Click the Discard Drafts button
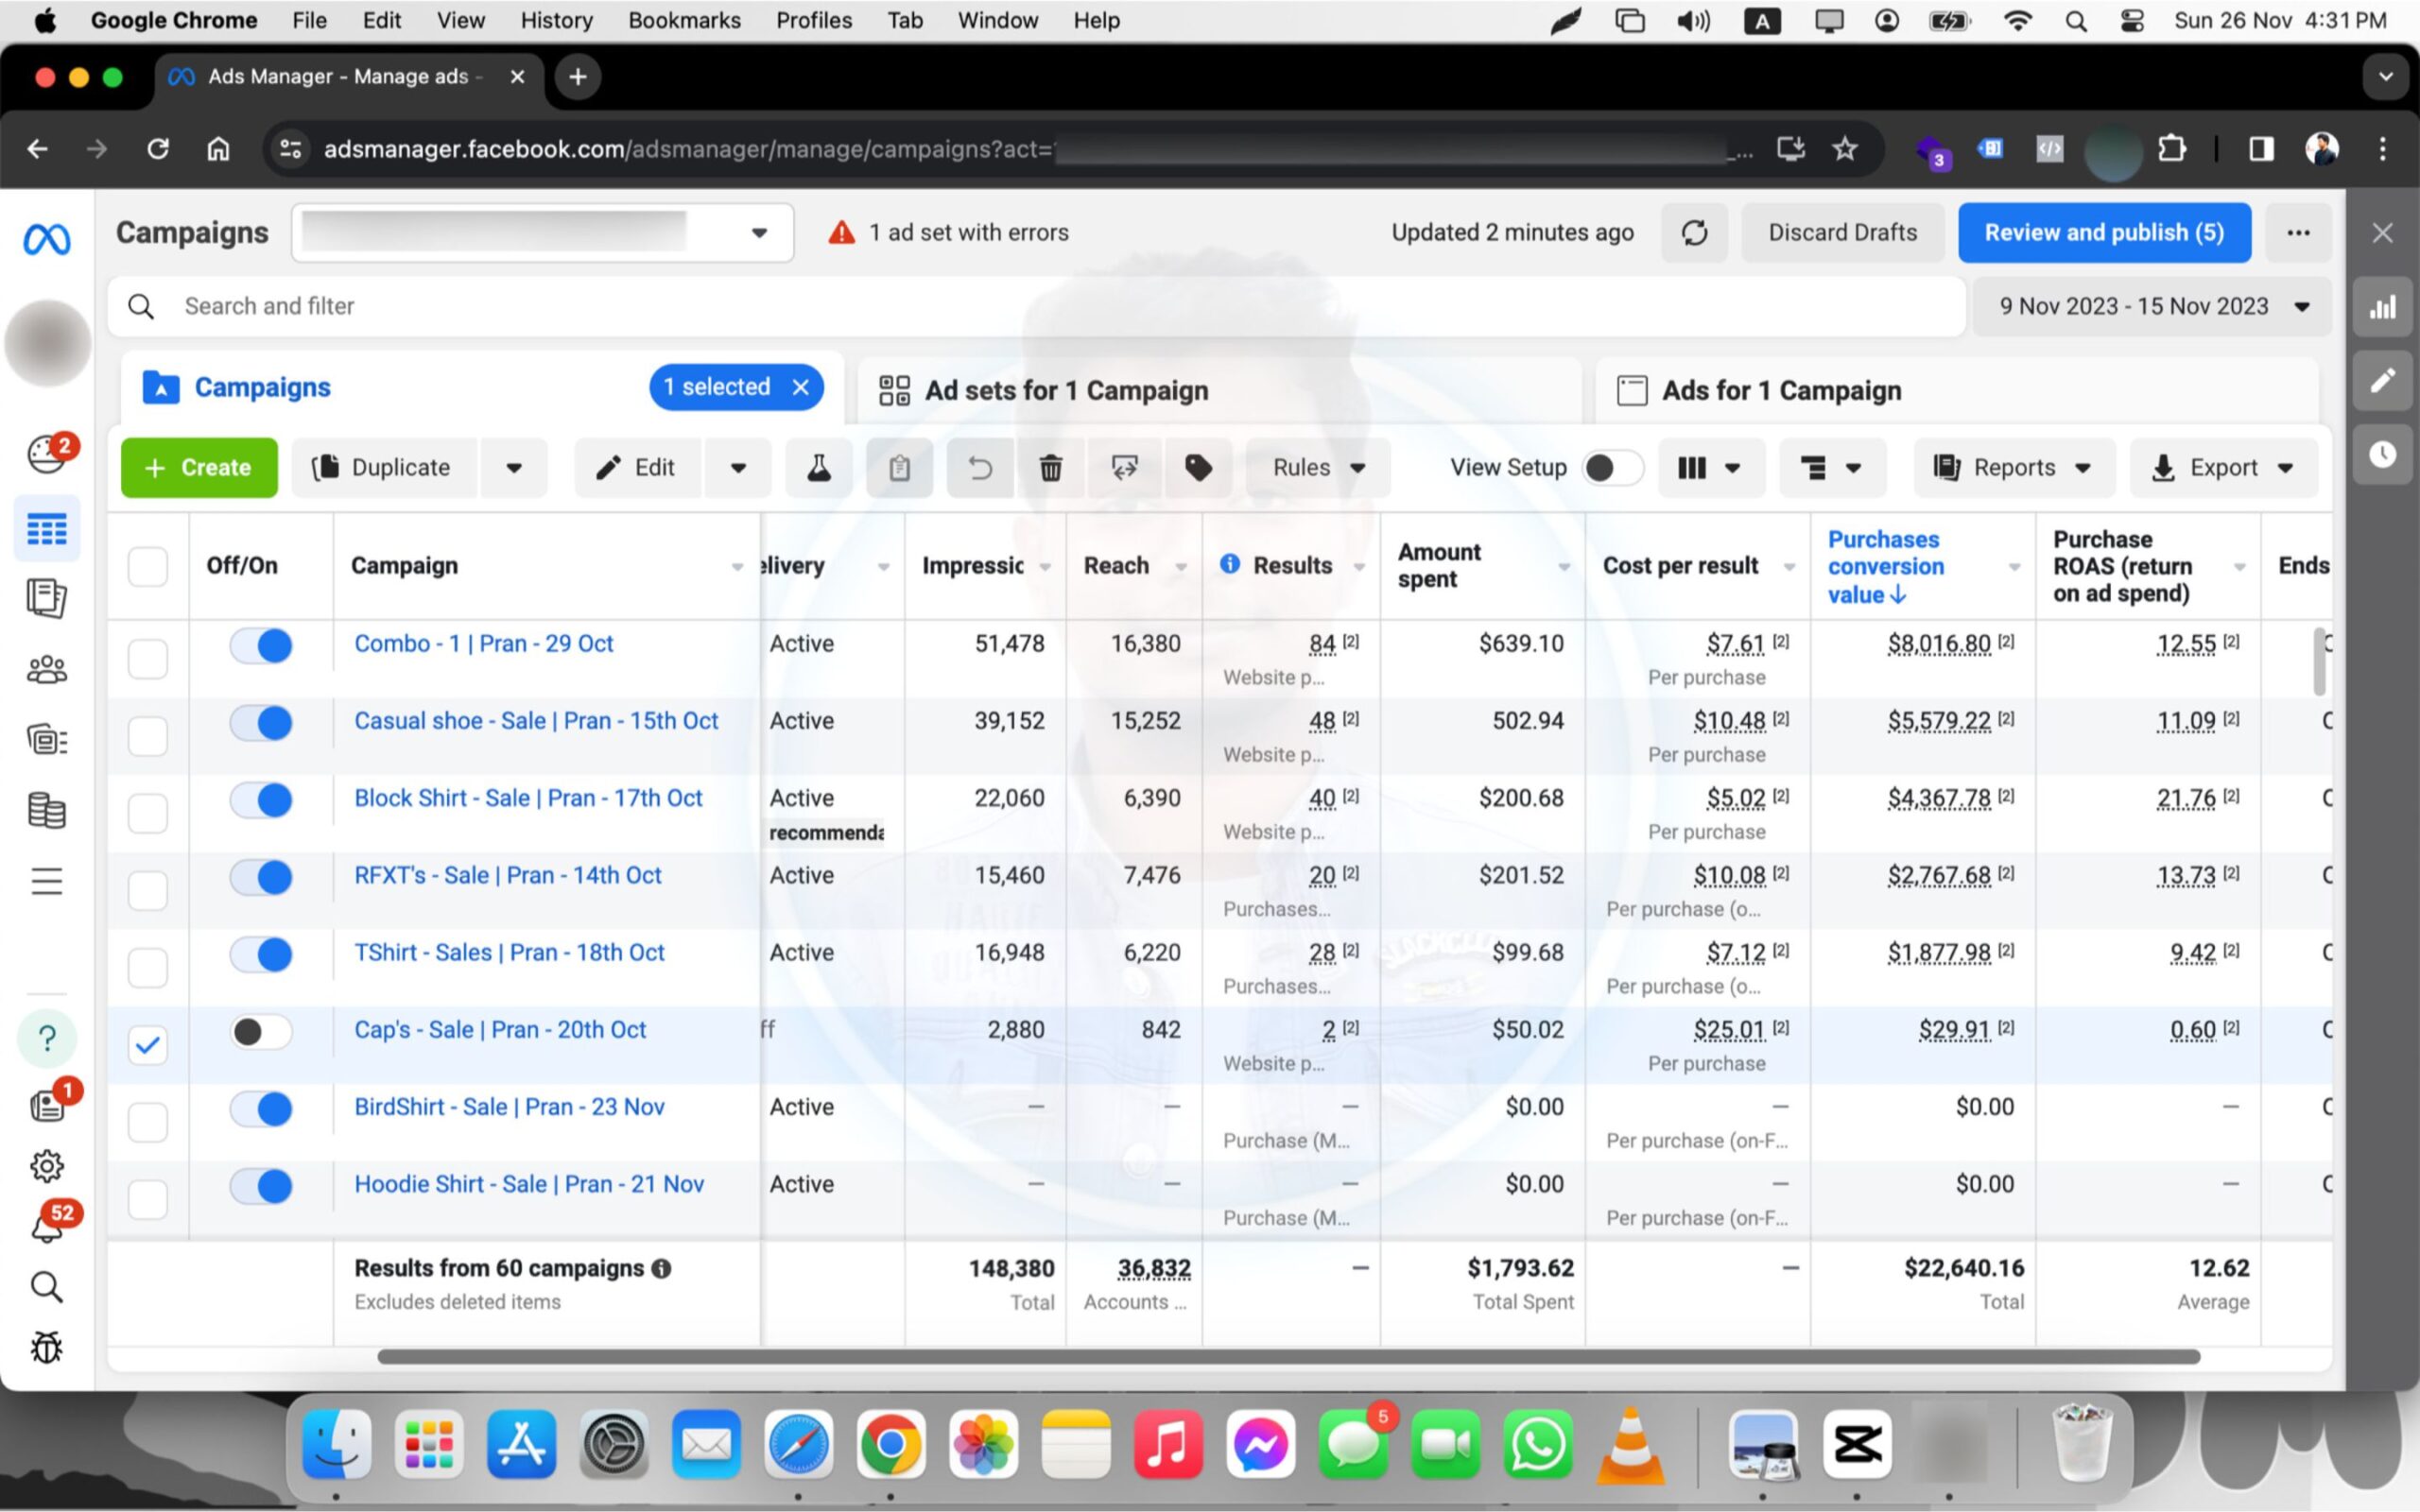Viewport: 2420px width, 1512px height. pyautogui.click(x=1842, y=233)
